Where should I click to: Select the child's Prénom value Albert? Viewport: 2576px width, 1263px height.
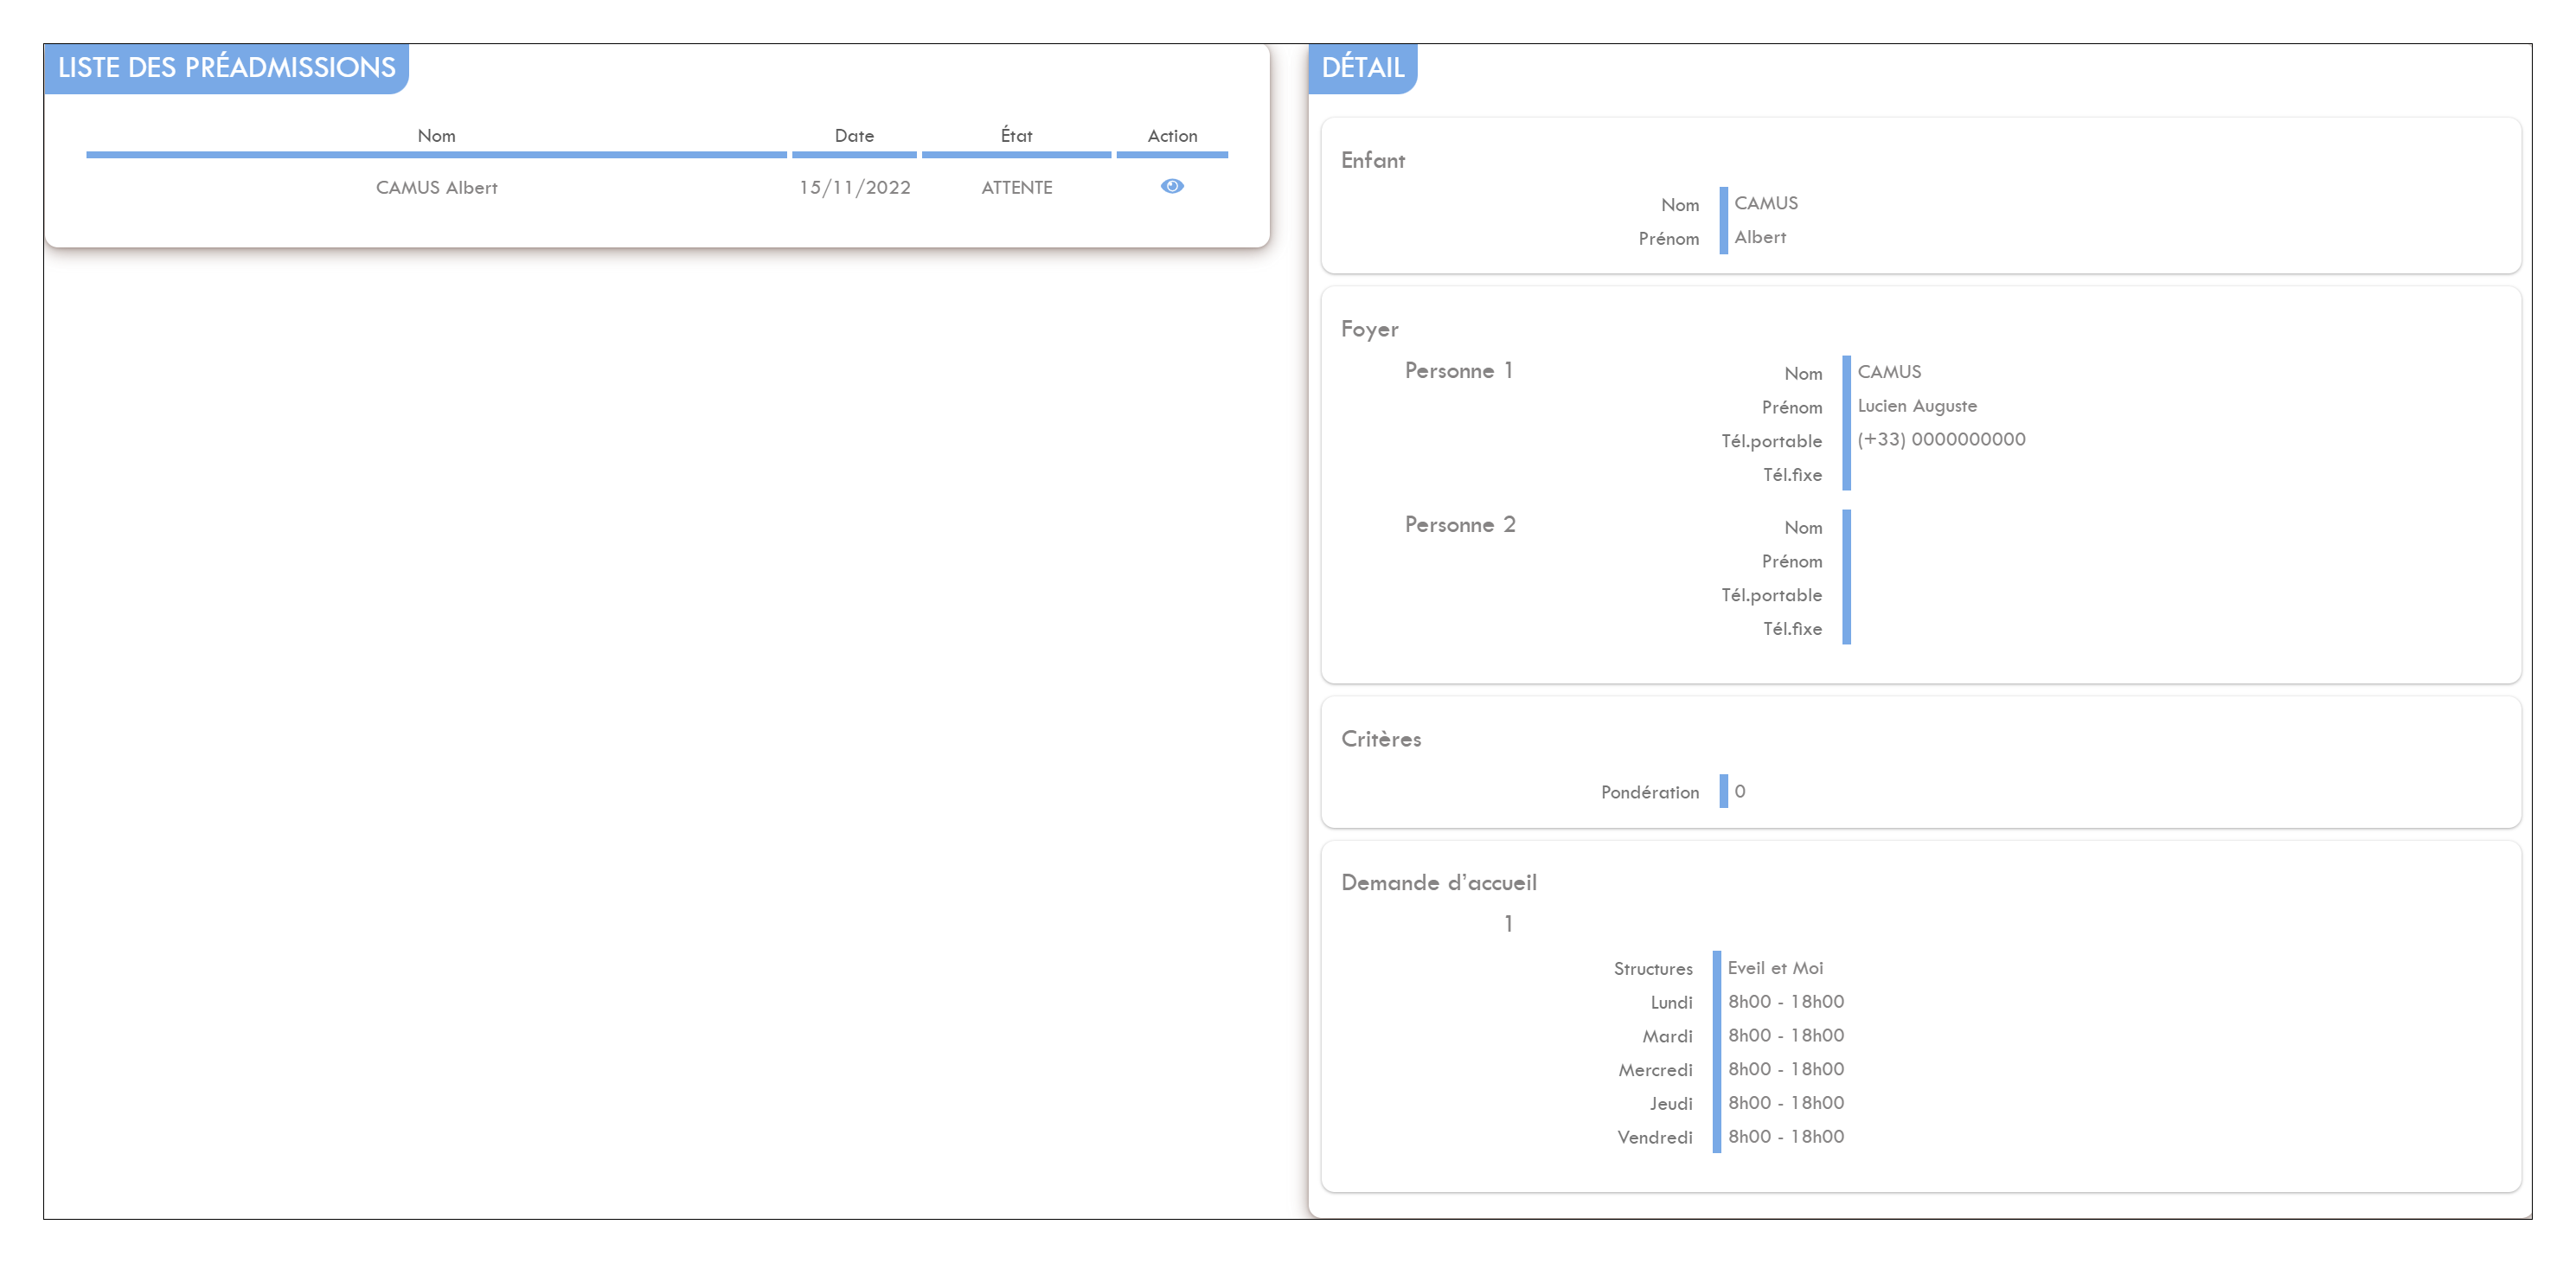(1759, 237)
